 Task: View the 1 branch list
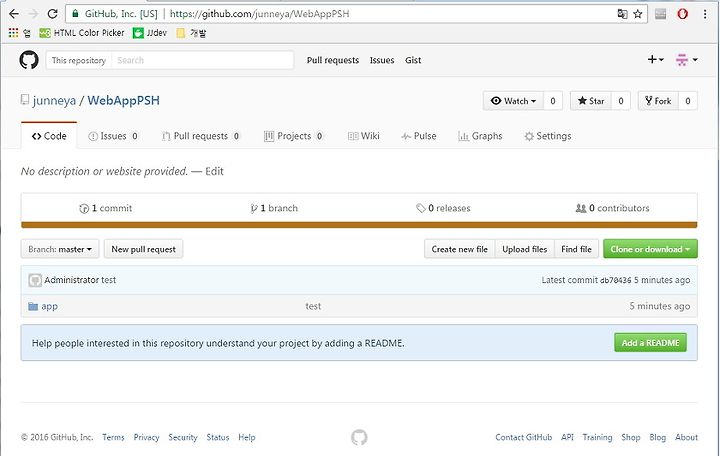[x=274, y=208]
